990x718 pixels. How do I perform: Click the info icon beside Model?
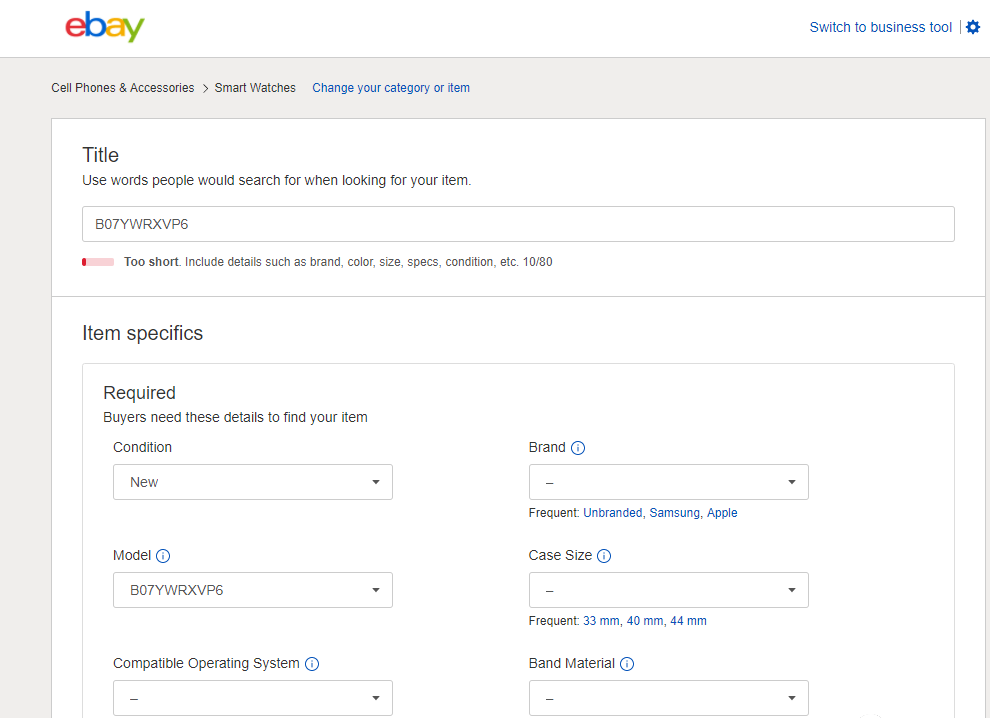pyautogui.click(x=163, y=556)
